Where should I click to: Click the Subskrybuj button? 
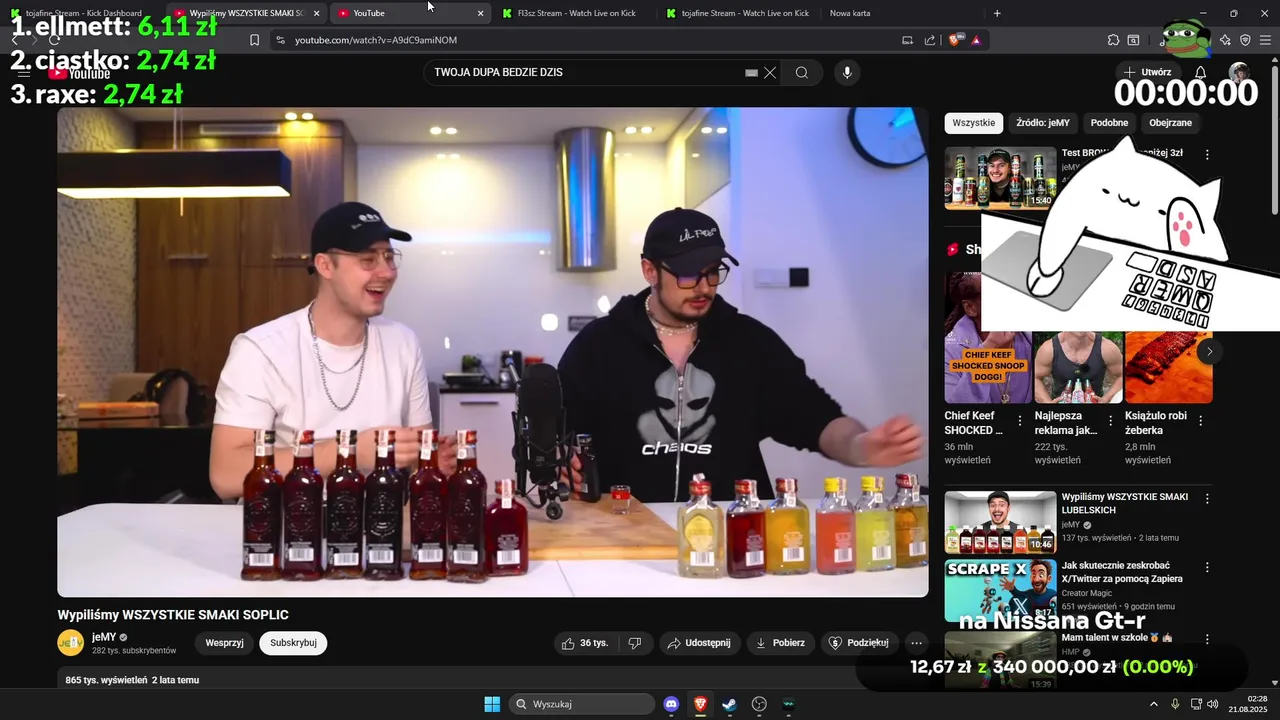point(293,643)
